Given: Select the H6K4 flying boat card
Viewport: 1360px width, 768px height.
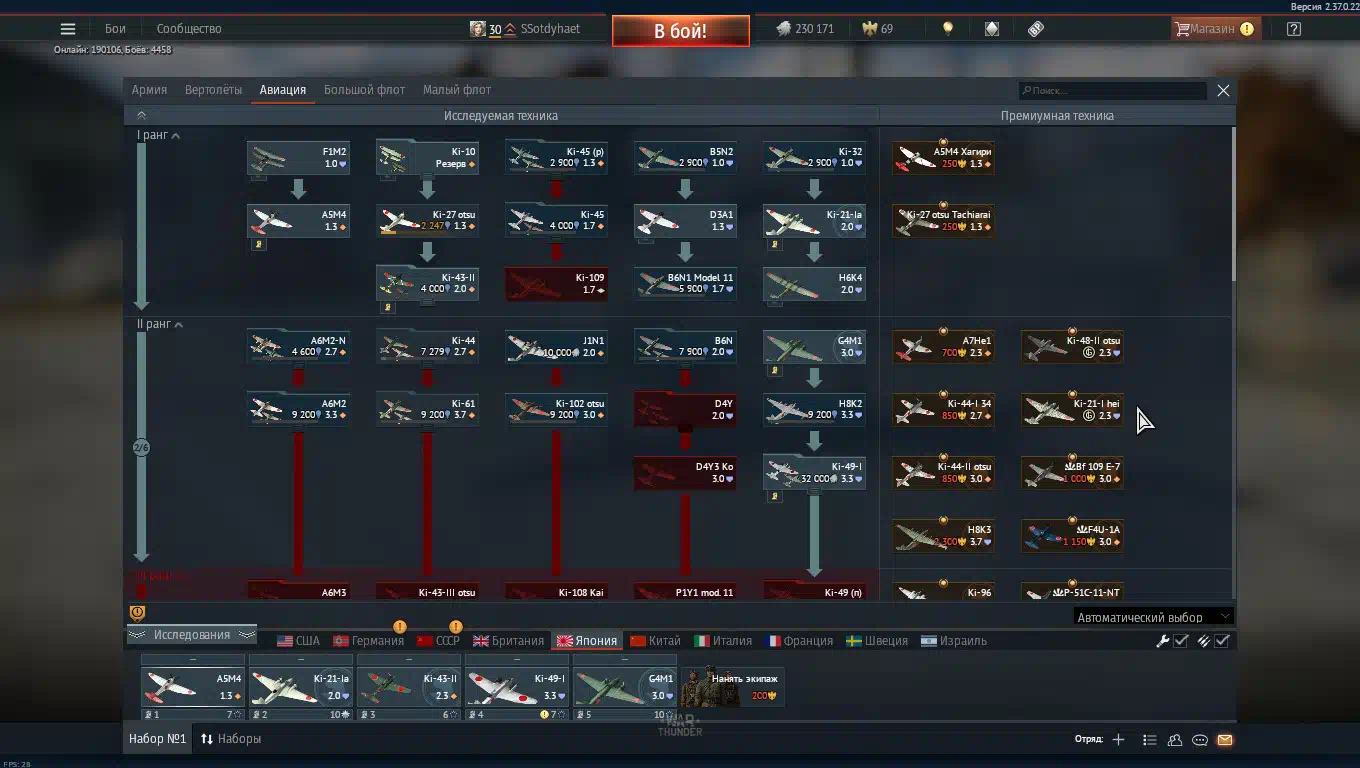Looking at the screenshot, I should coord(814,284).
